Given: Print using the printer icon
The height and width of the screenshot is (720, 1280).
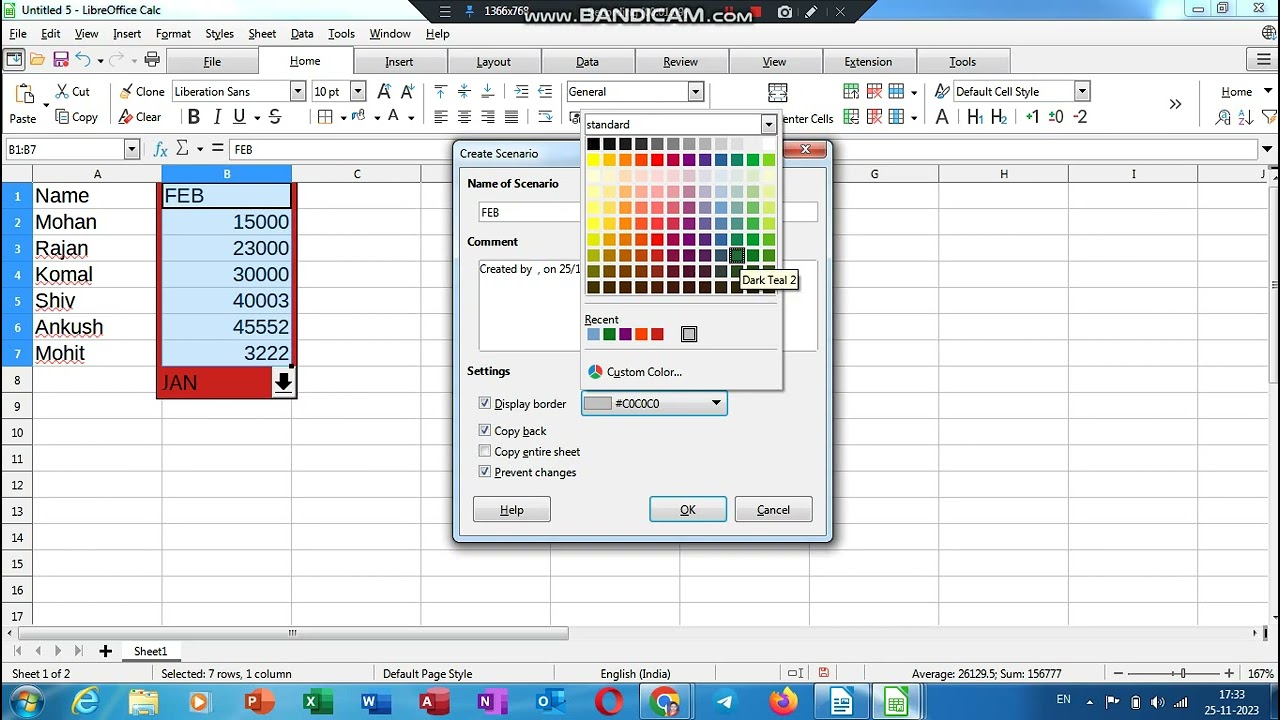Looking at the screenshot, I should coord(152,60).
